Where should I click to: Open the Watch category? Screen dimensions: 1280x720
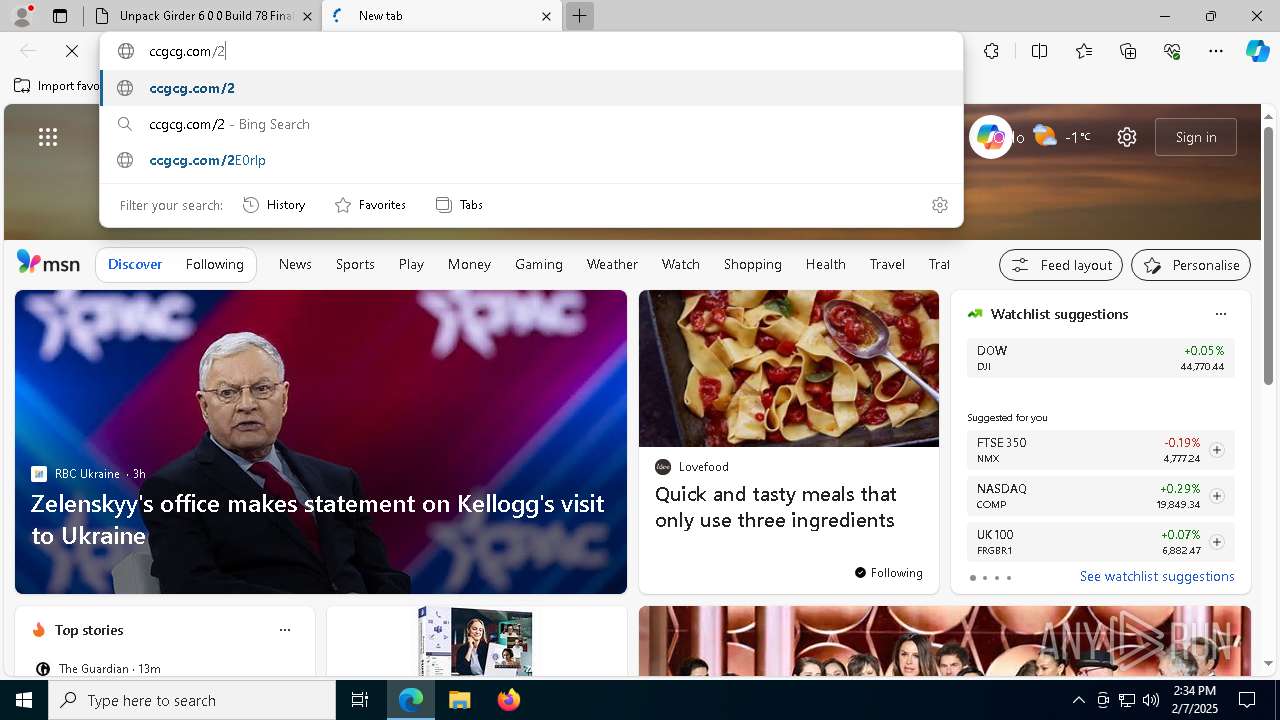pyautogui.click(x=681, y=264)
